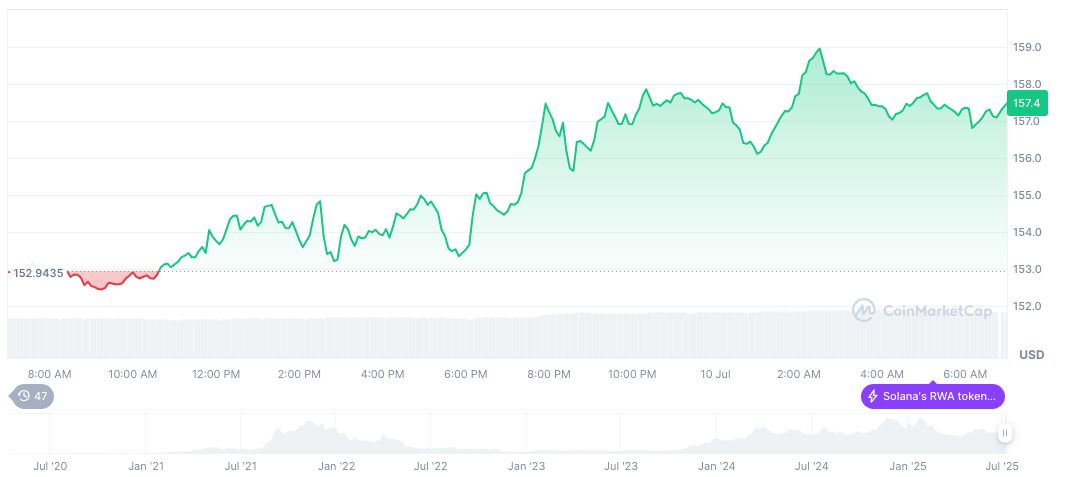Screen dimensions: 1072x477
Task: Click the 10 Jul date axis label
Action: point(715,374)
